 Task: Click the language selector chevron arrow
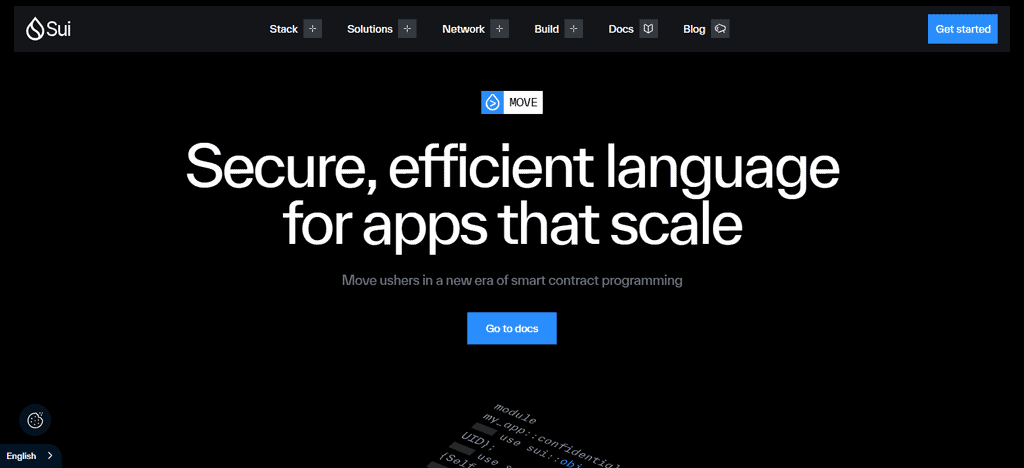(50, 456)
